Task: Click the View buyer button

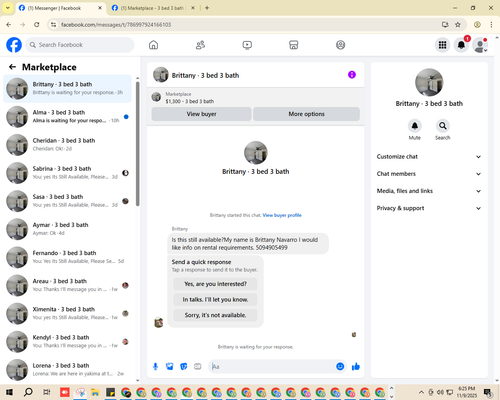Action: (201, 114)
